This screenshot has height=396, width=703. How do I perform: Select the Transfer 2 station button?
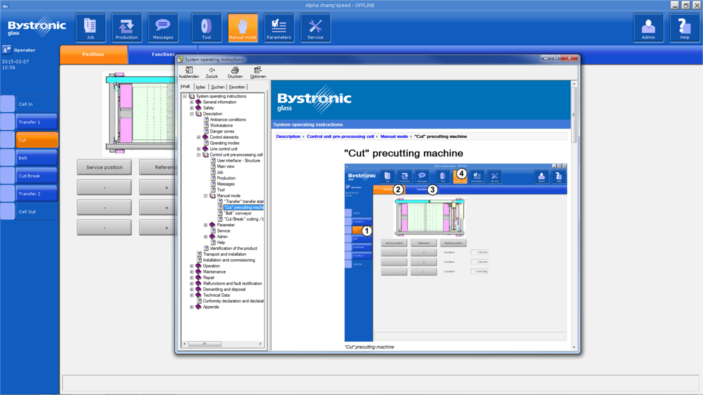[37, 194]
